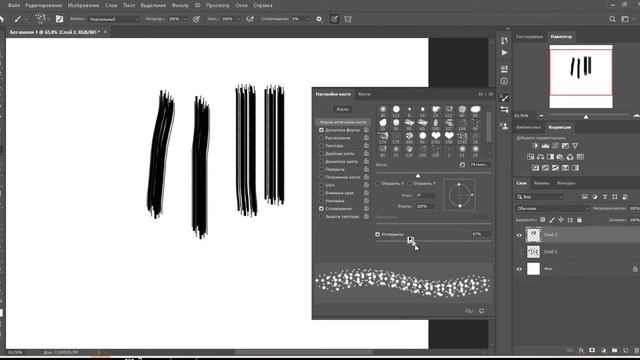
Task: Toggle Shape Dynamics checkbox
Action: (321, 130)
